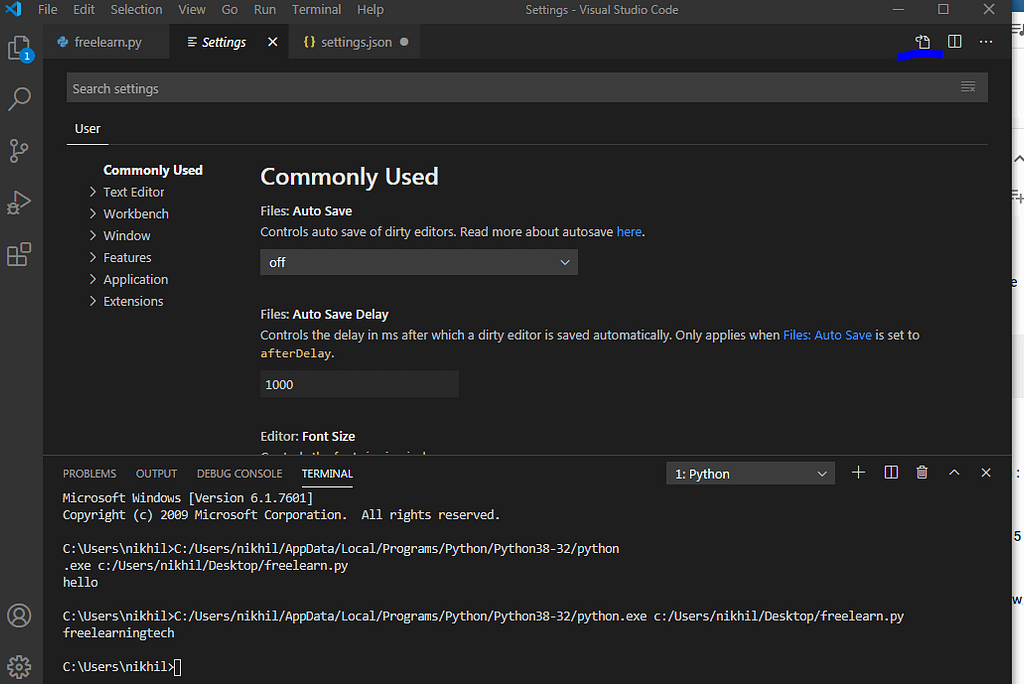Kill the terminal with trash icon
The image size is (1024, 684).
tap(922, 472)
